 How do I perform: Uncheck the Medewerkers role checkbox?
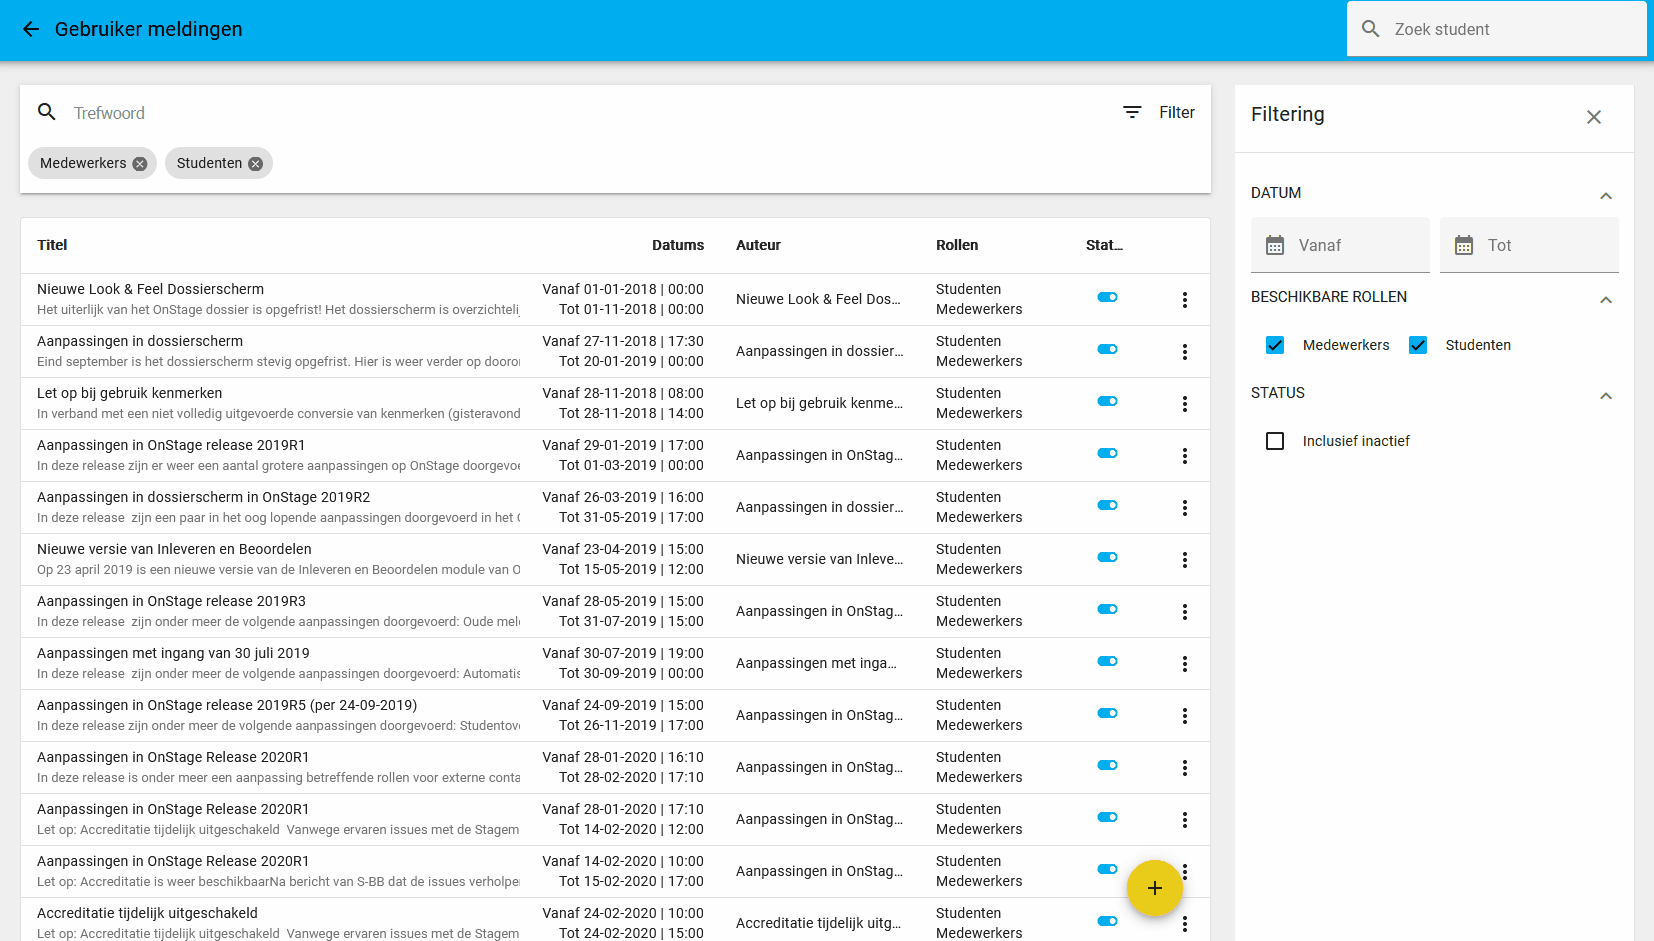click(x=1275, y=345)
